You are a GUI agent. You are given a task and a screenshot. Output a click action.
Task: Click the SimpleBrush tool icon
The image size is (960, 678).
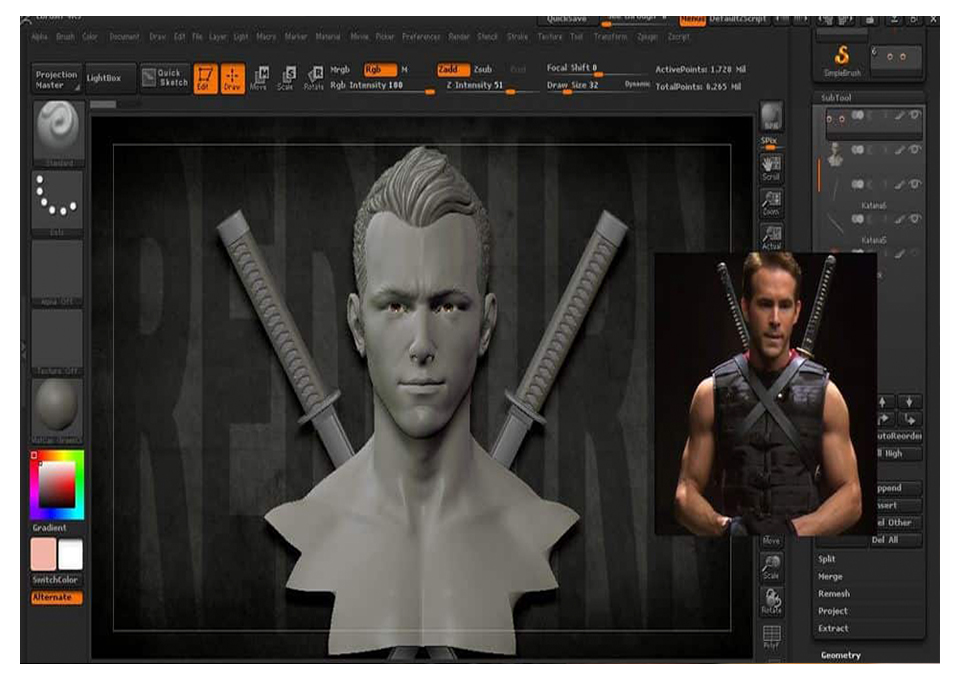[x=842, y=61]
